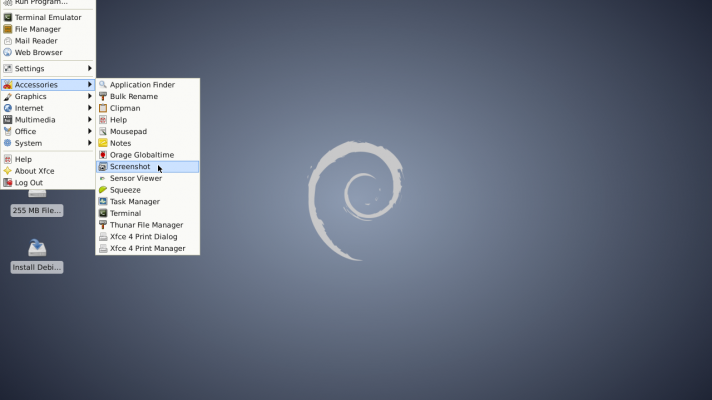Click the Graphics paintbrush icon
This screenshot has height=400, width=712.
click(x=8, y=97)
